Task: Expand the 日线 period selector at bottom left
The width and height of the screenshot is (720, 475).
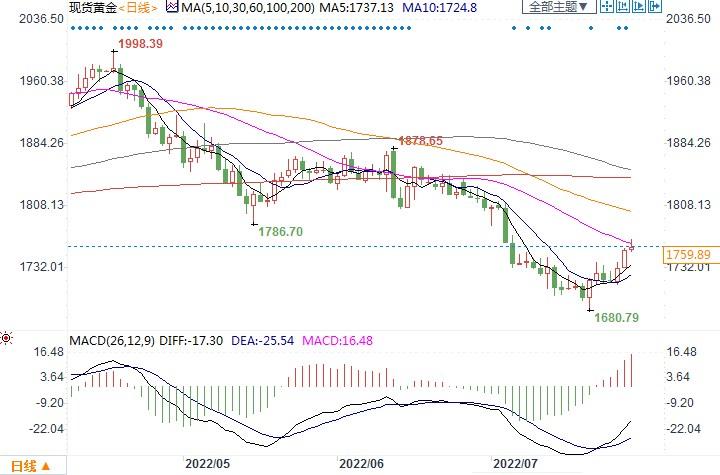Action: (x=30, y=466)
